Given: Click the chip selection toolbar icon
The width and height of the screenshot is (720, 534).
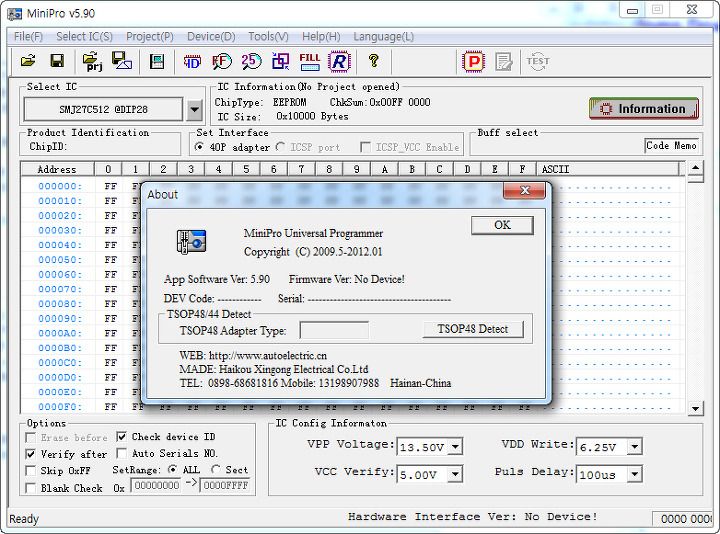Looking at the screenshot, I should (x=157, y=61).
